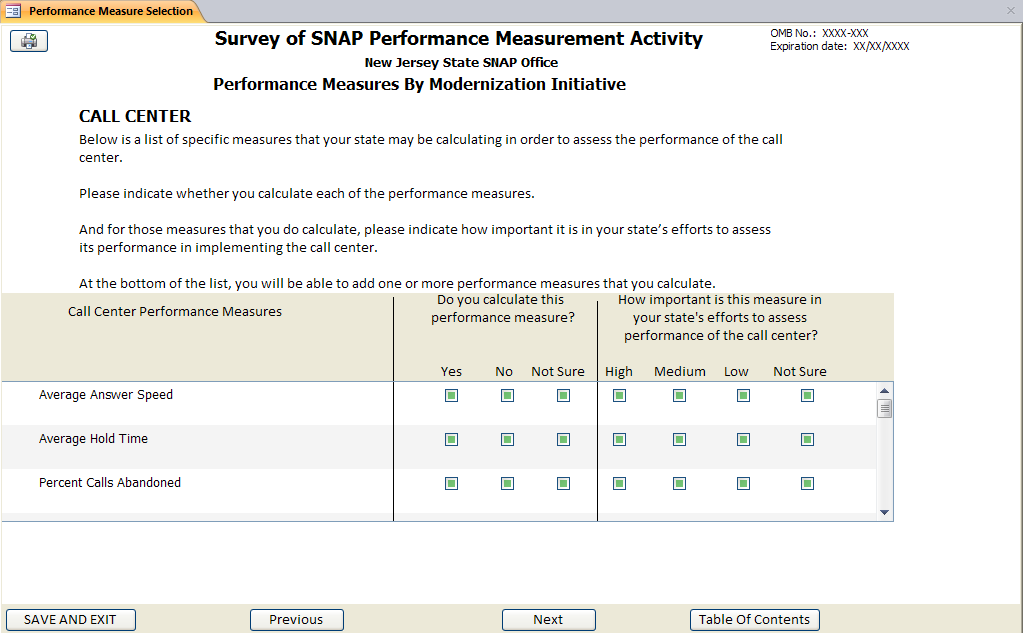
Task: Open the Table Of Contents
Action: coord(754,620)
